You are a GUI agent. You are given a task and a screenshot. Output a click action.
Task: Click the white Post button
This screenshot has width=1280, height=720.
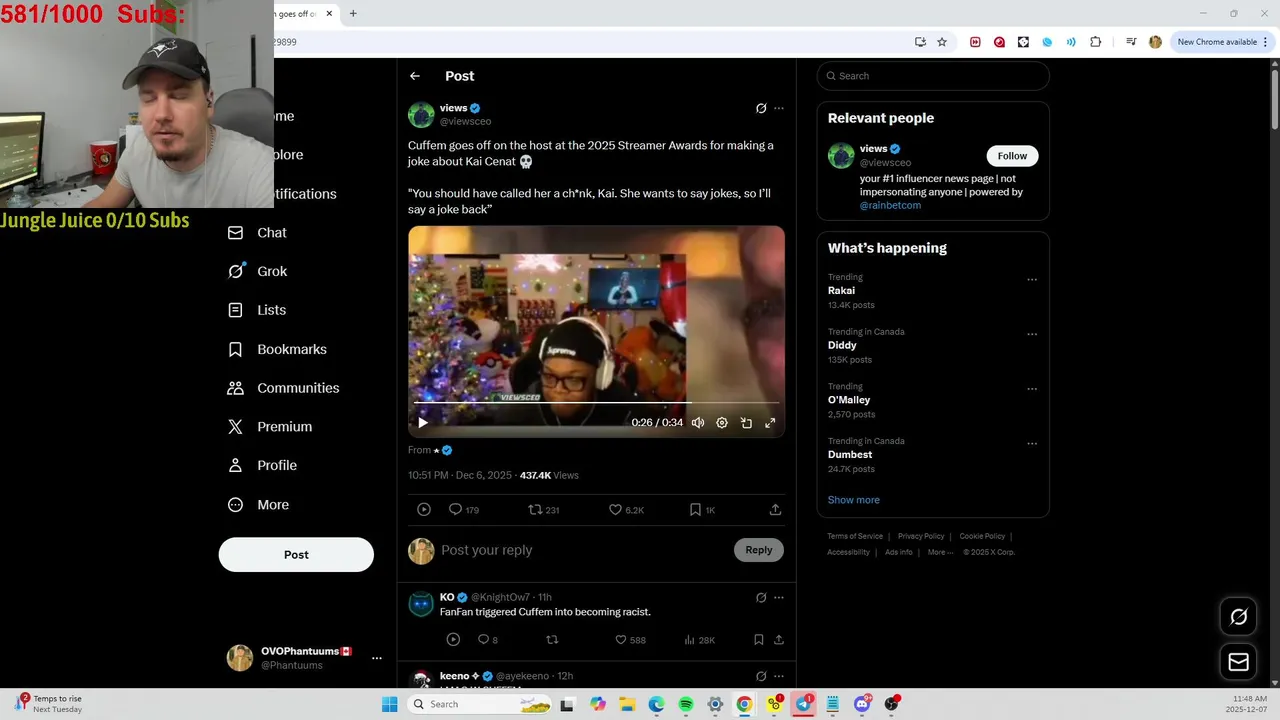[296, 555]
